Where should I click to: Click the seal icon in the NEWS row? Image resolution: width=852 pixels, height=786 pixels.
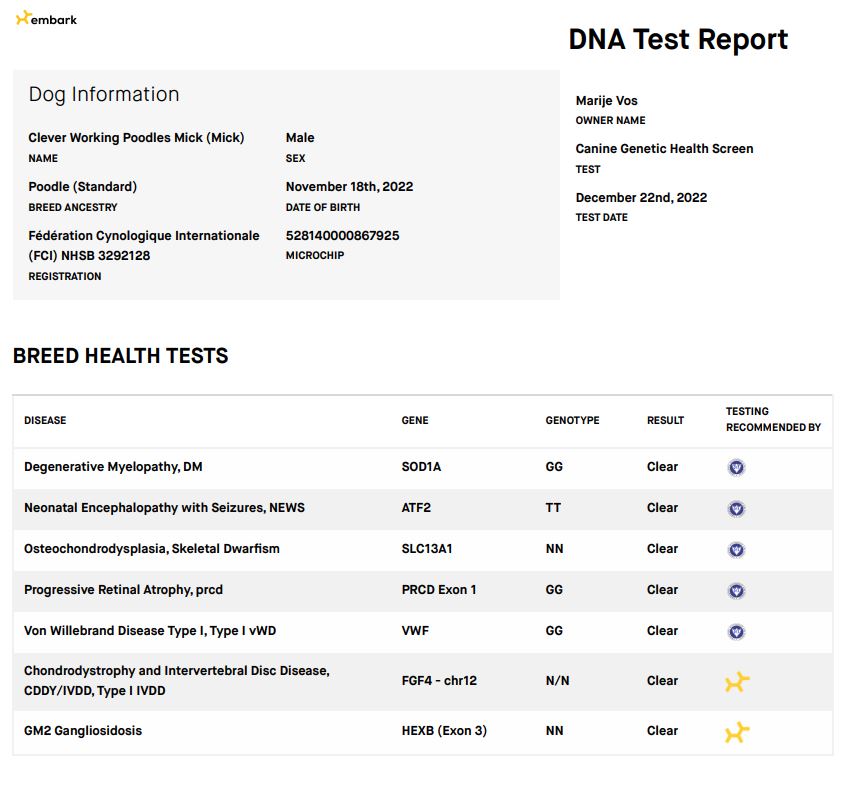[736, 508]
